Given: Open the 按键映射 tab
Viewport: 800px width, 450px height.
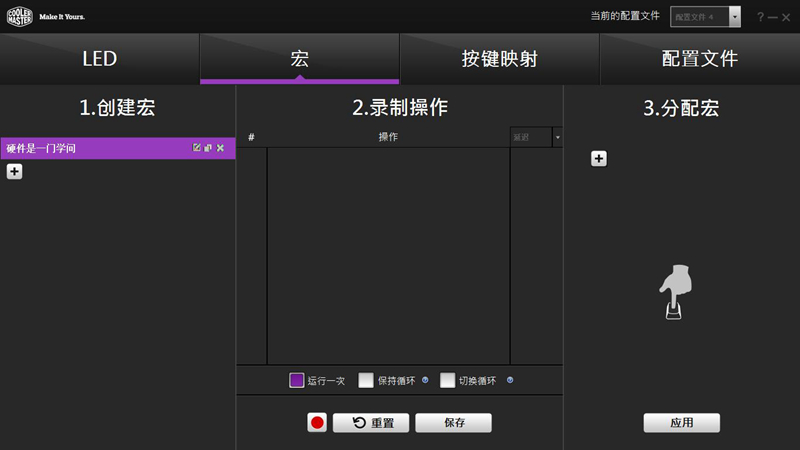Looking at the screenshot, I should (x=499, y=59).
